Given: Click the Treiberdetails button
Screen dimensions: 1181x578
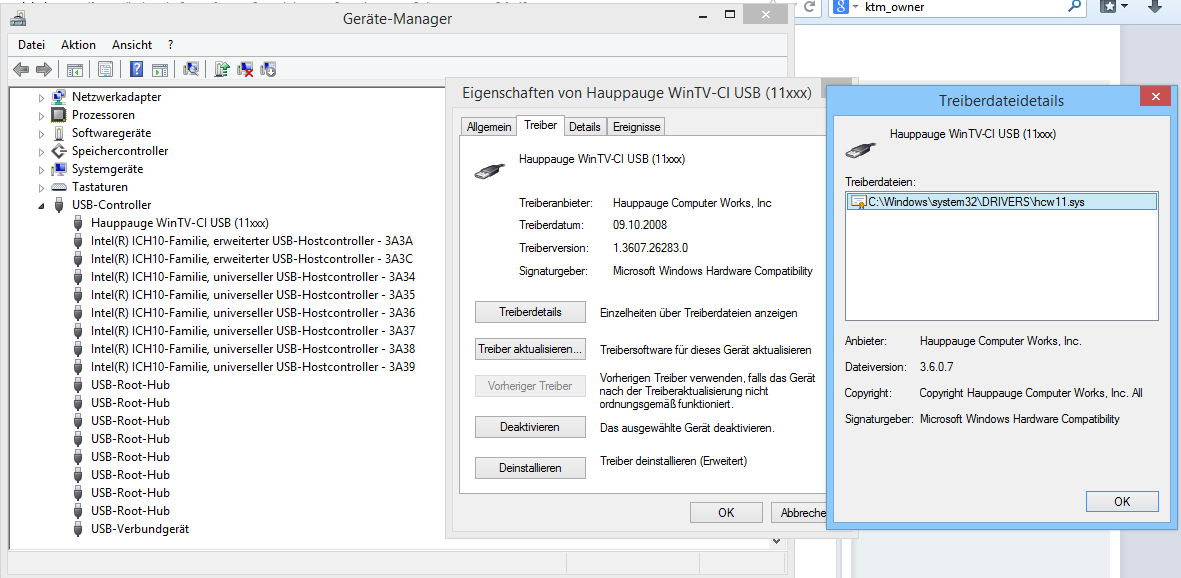Looking at the screenshot, I should tap(530, 312).
